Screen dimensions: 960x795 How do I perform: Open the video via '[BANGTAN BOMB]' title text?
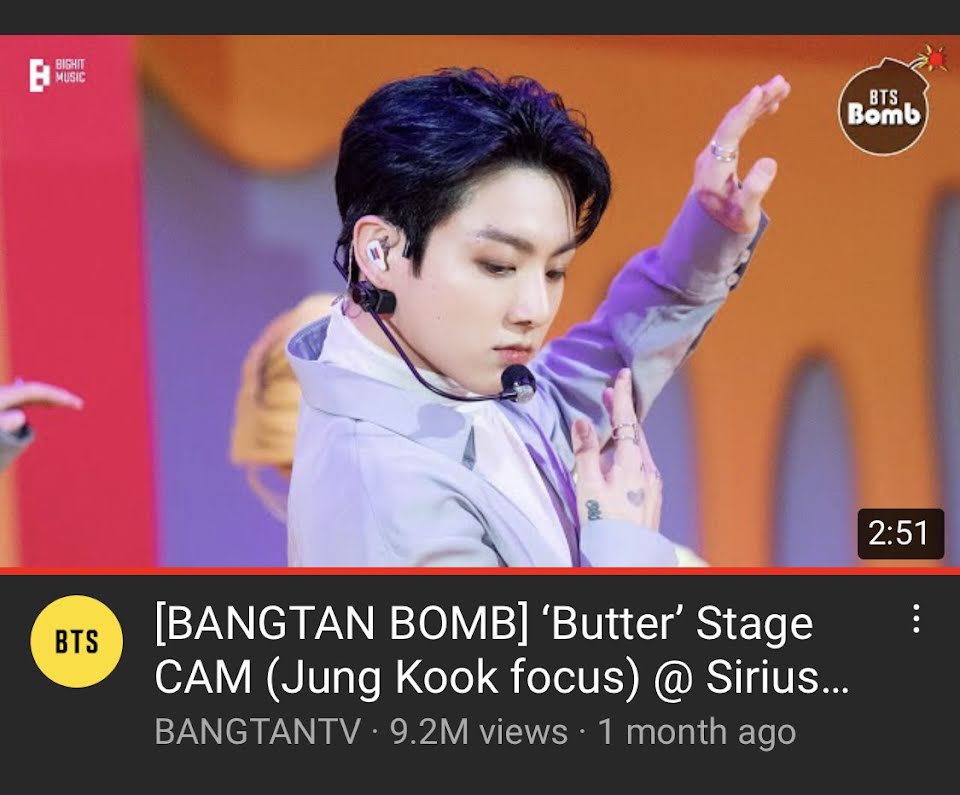tap(340, 624)
